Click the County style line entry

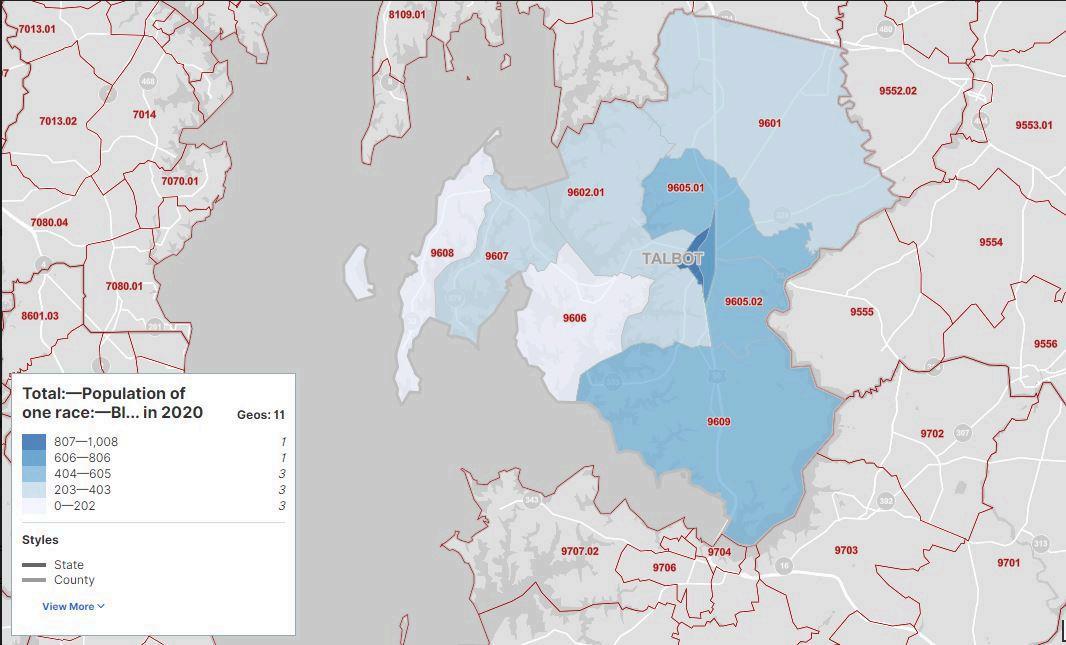pos(58,580)
